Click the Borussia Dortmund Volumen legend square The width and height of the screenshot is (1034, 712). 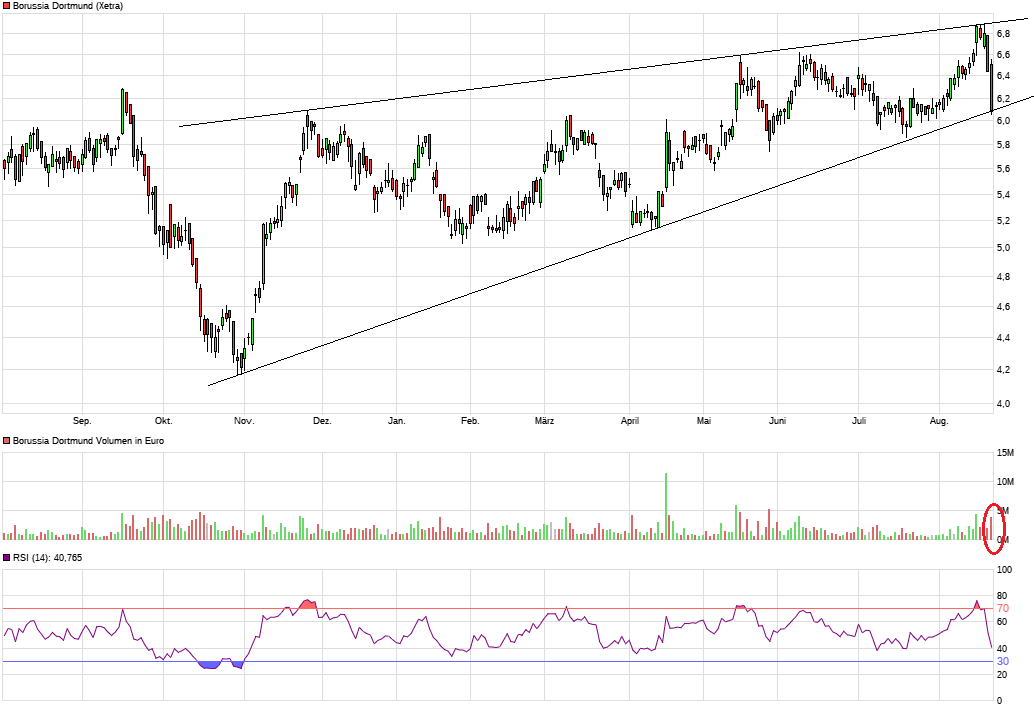[7, 440]
